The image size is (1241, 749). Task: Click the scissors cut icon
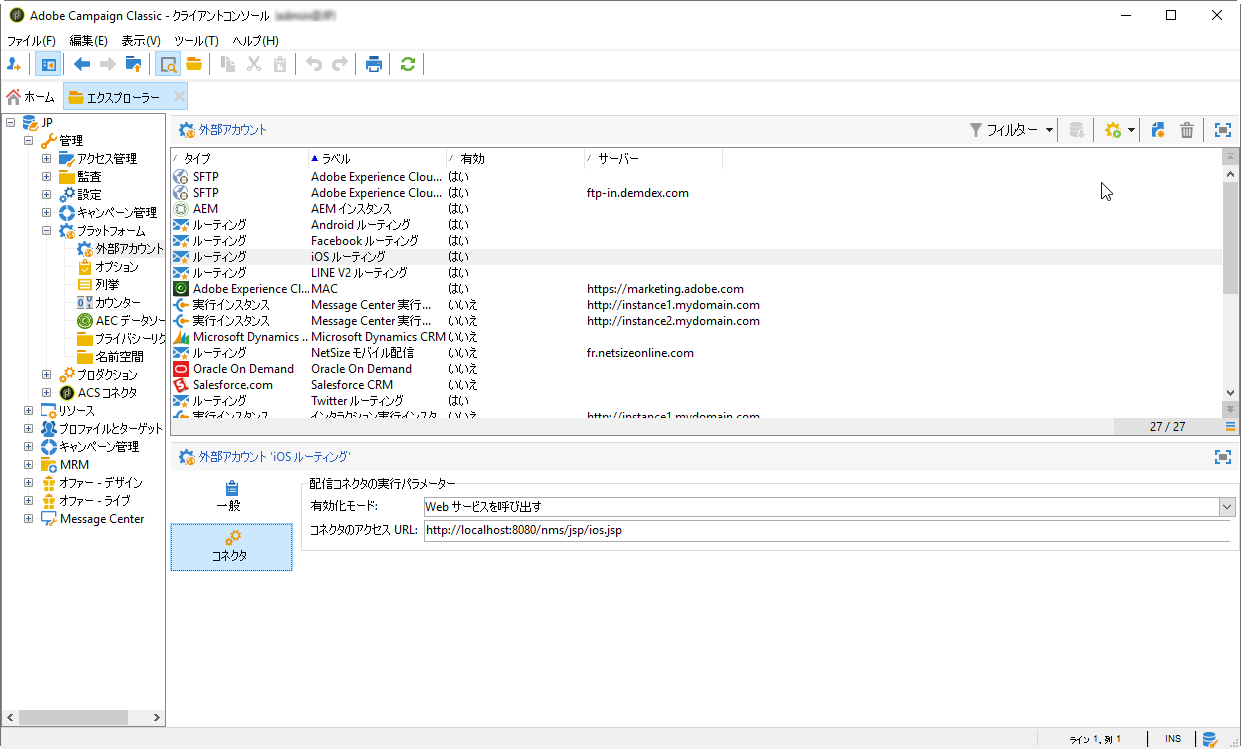pos(254,64)
